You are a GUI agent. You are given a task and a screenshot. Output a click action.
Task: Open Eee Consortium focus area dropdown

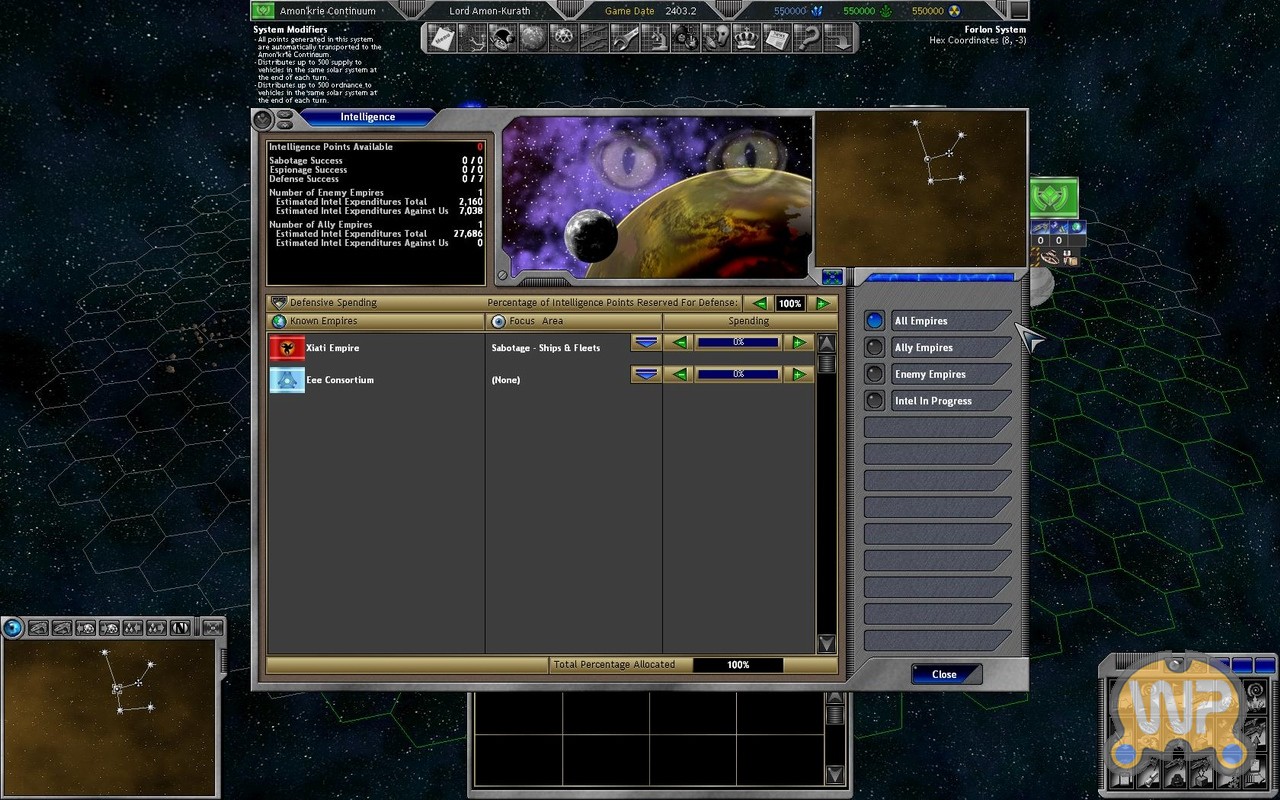pyautogui.click(x=646, y=375)
